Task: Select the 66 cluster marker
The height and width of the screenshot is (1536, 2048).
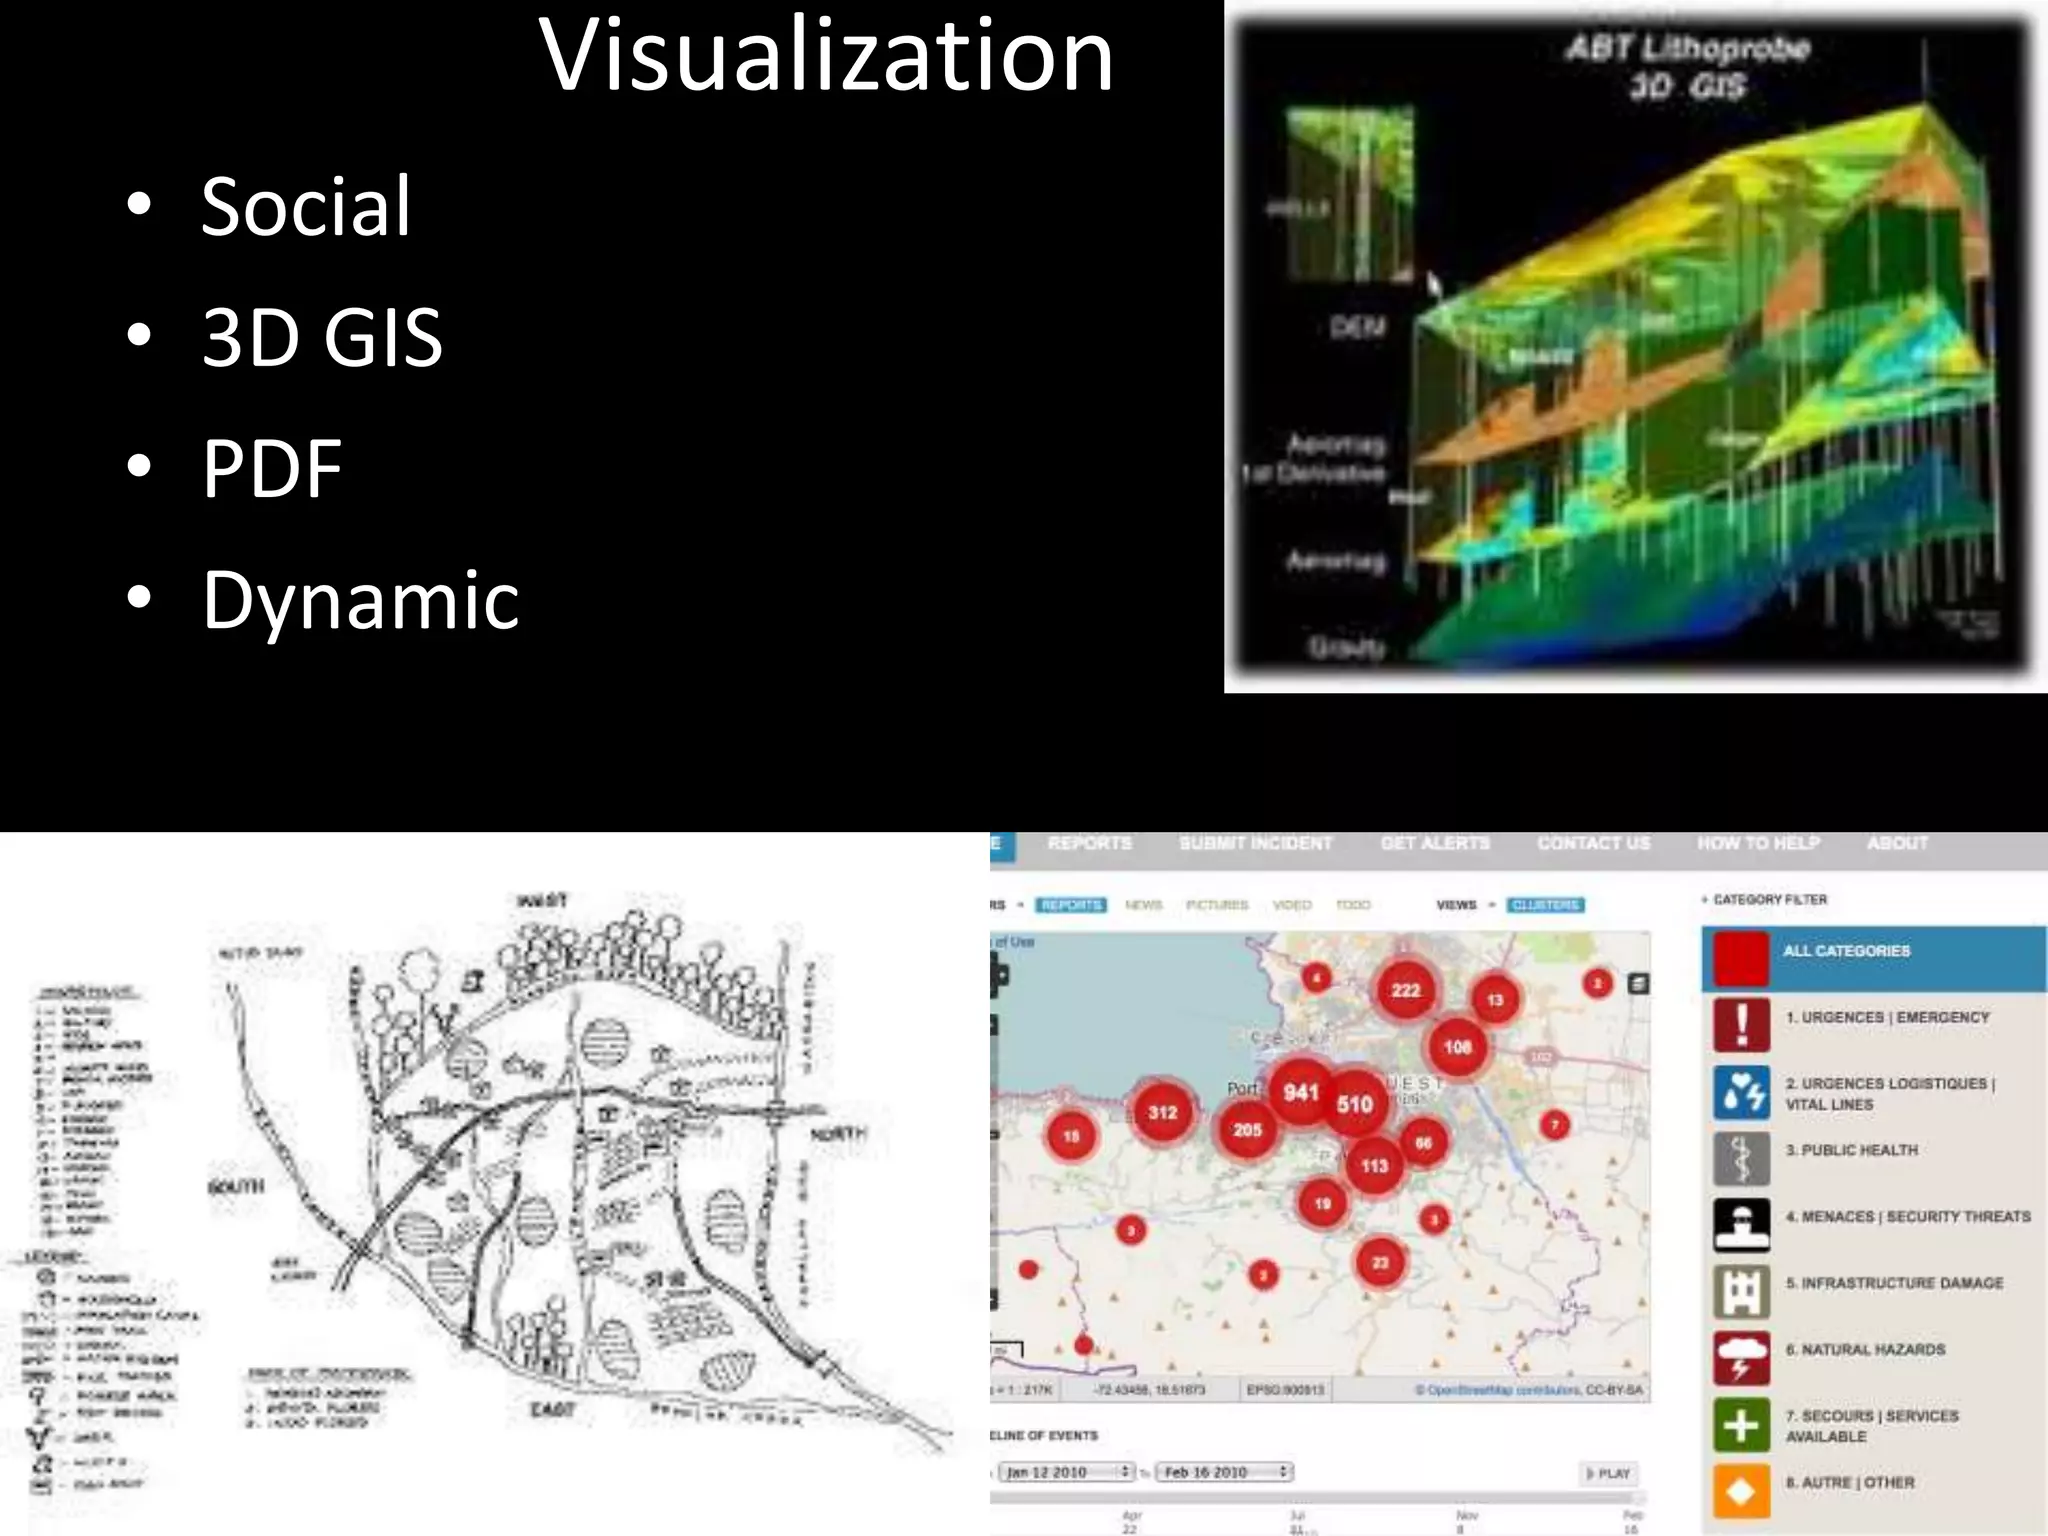Action: 1423,1143
